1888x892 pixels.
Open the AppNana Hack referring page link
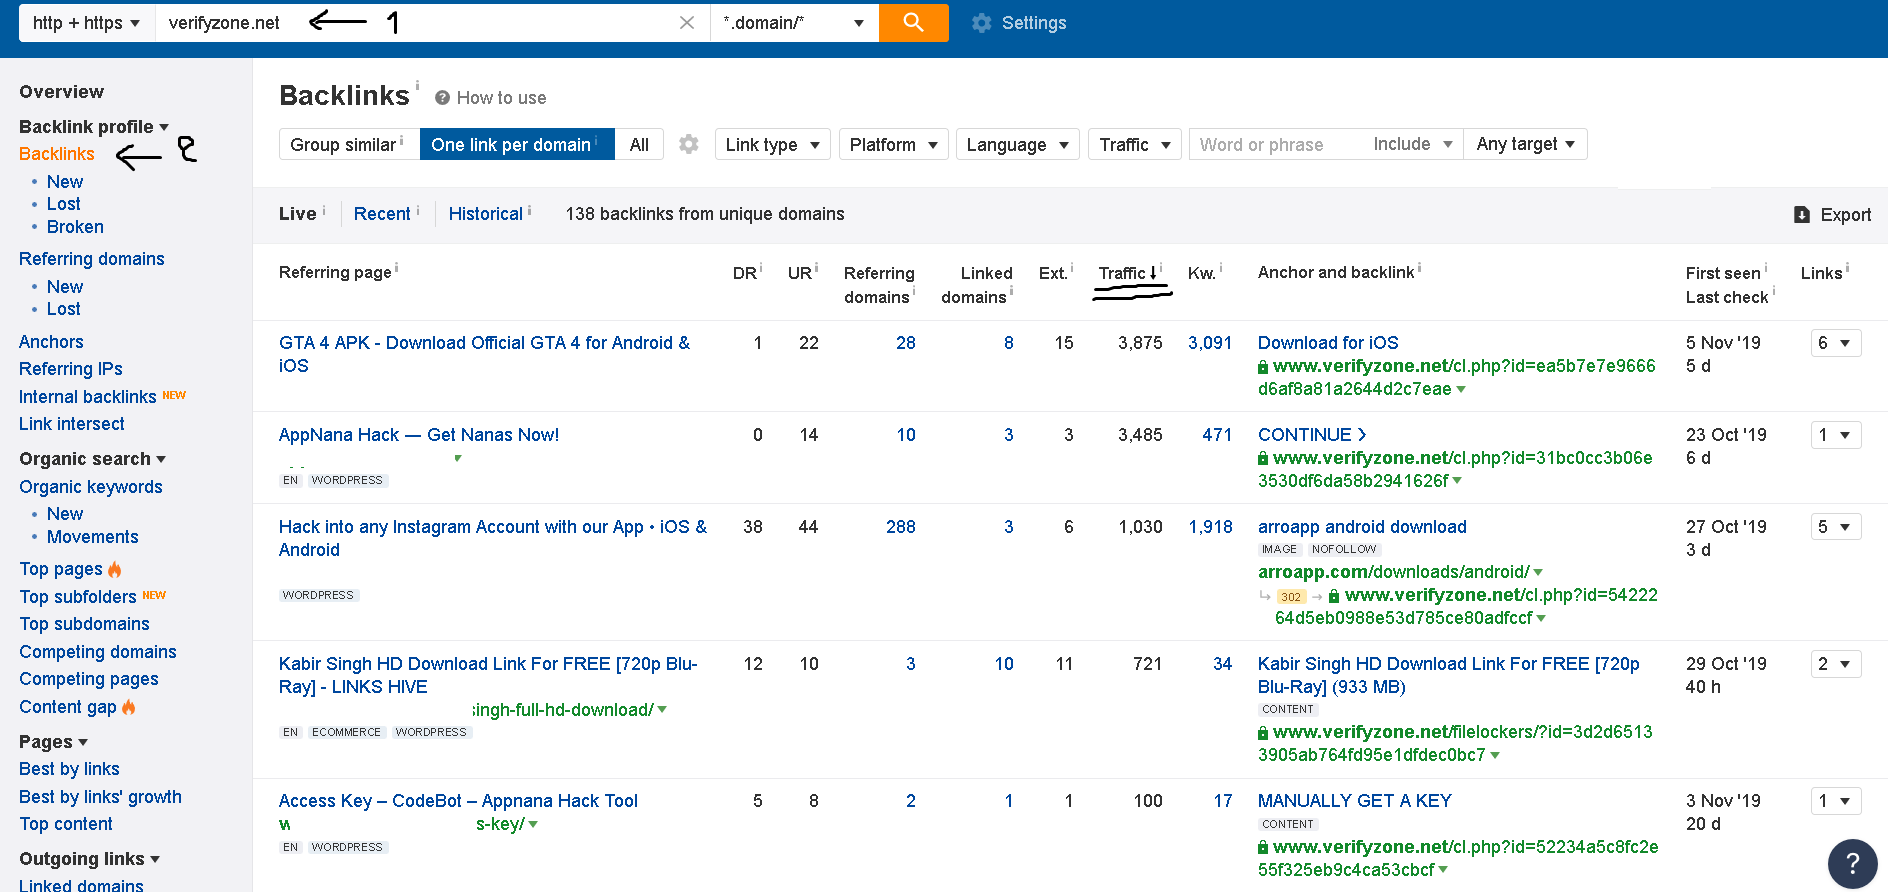[419, 435]
